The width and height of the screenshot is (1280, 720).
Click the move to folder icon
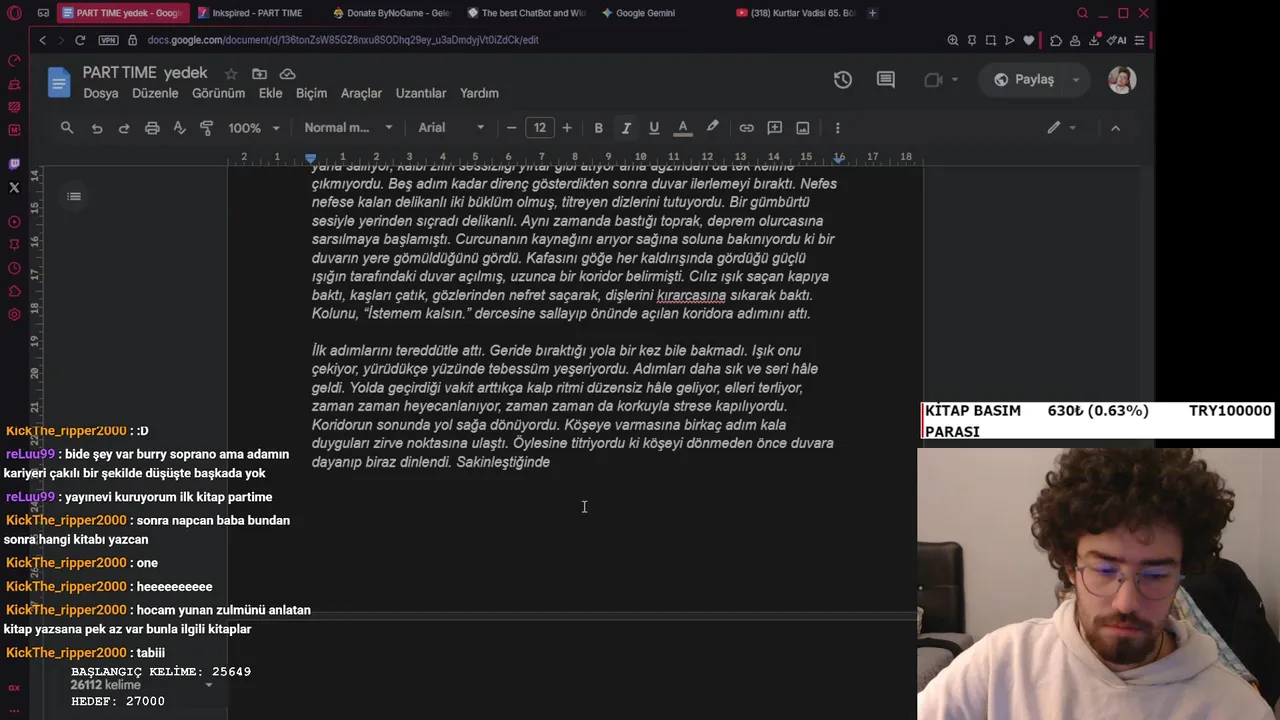[x=259, y=74]
